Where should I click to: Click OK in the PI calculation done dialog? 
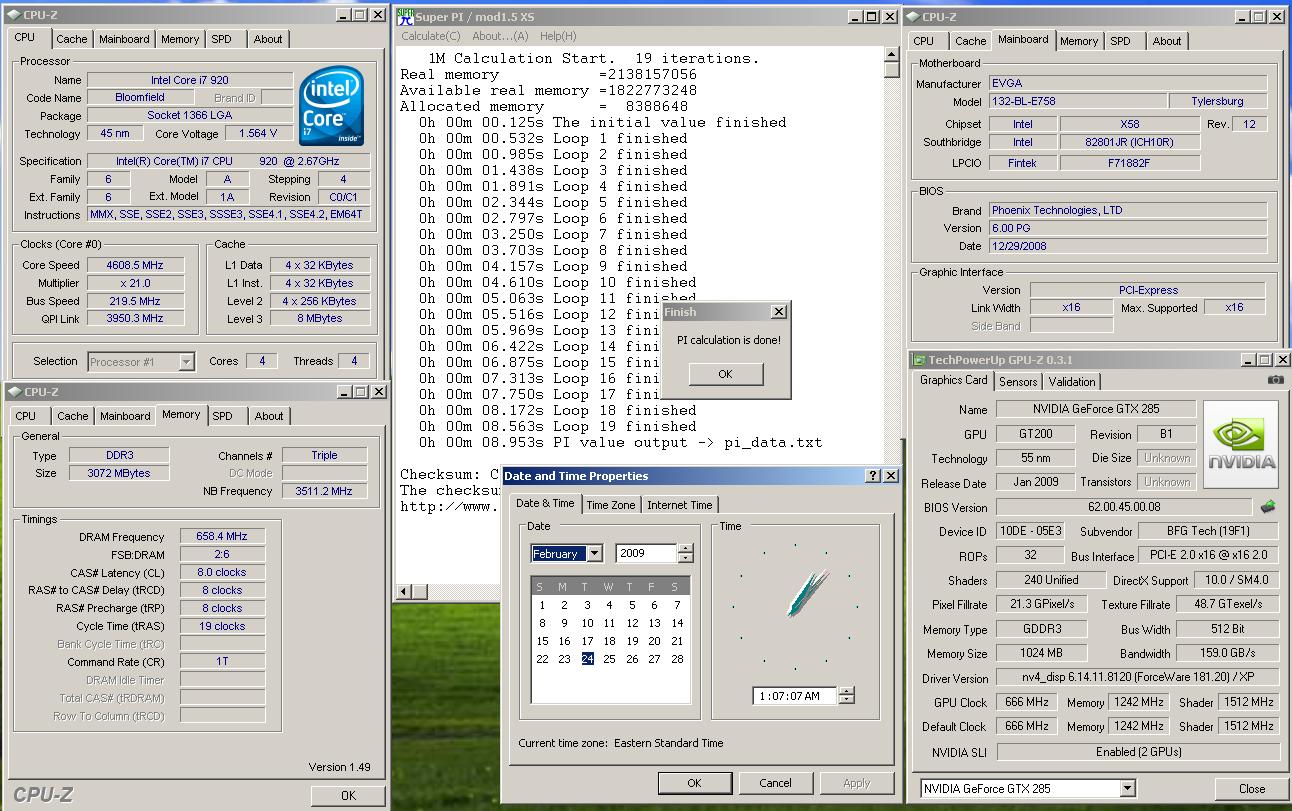(725, 374)
